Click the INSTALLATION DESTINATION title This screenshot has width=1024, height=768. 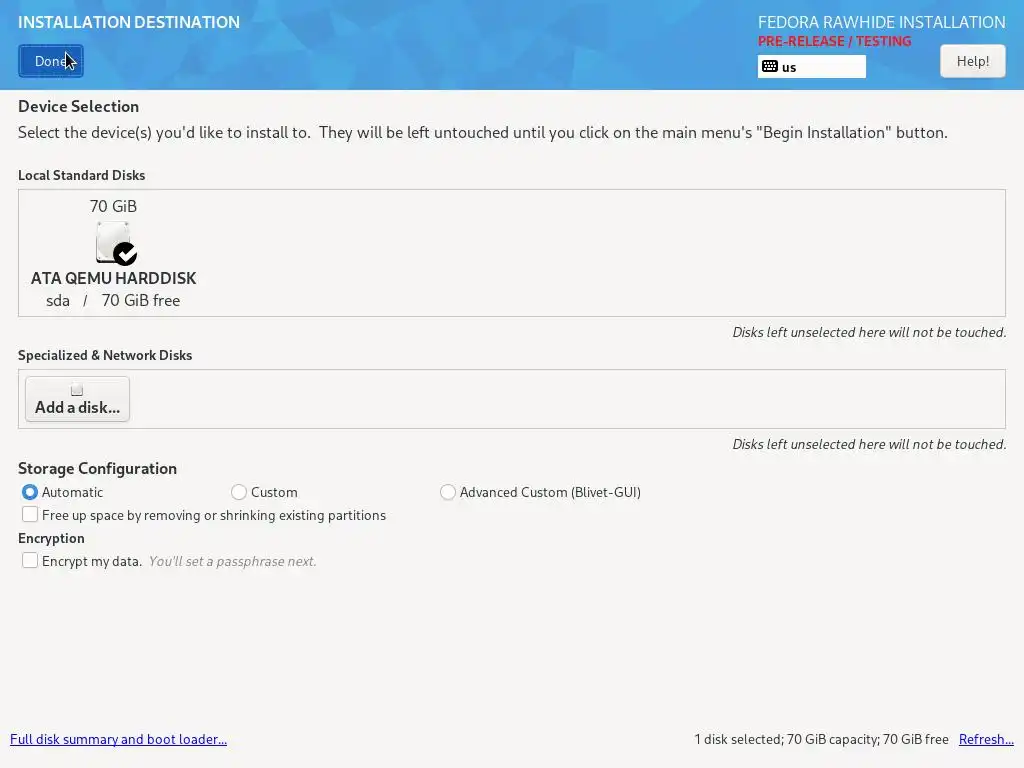(x=129, y=22)
